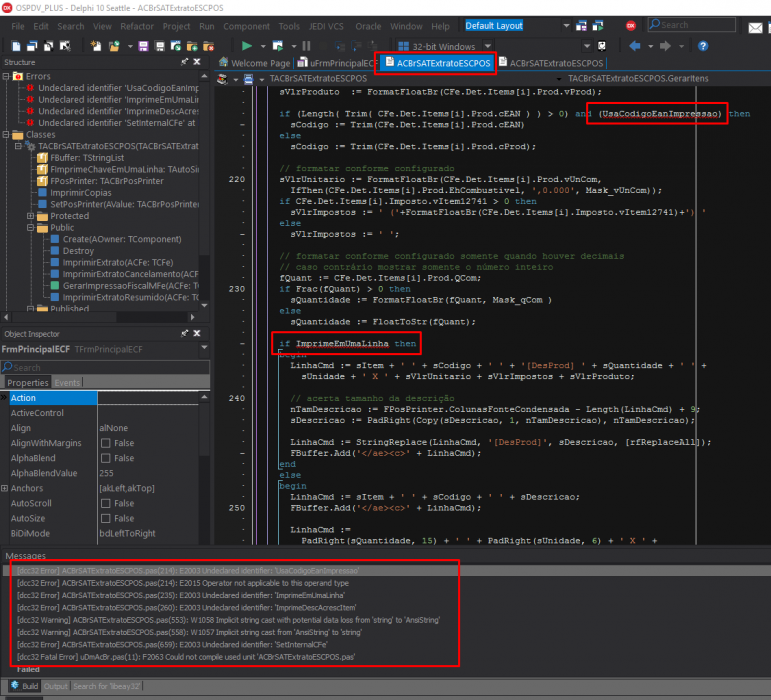771x700 pixels.
Task: Switch to the Events tab in Object Inspector
Action: tap(67, 382)
